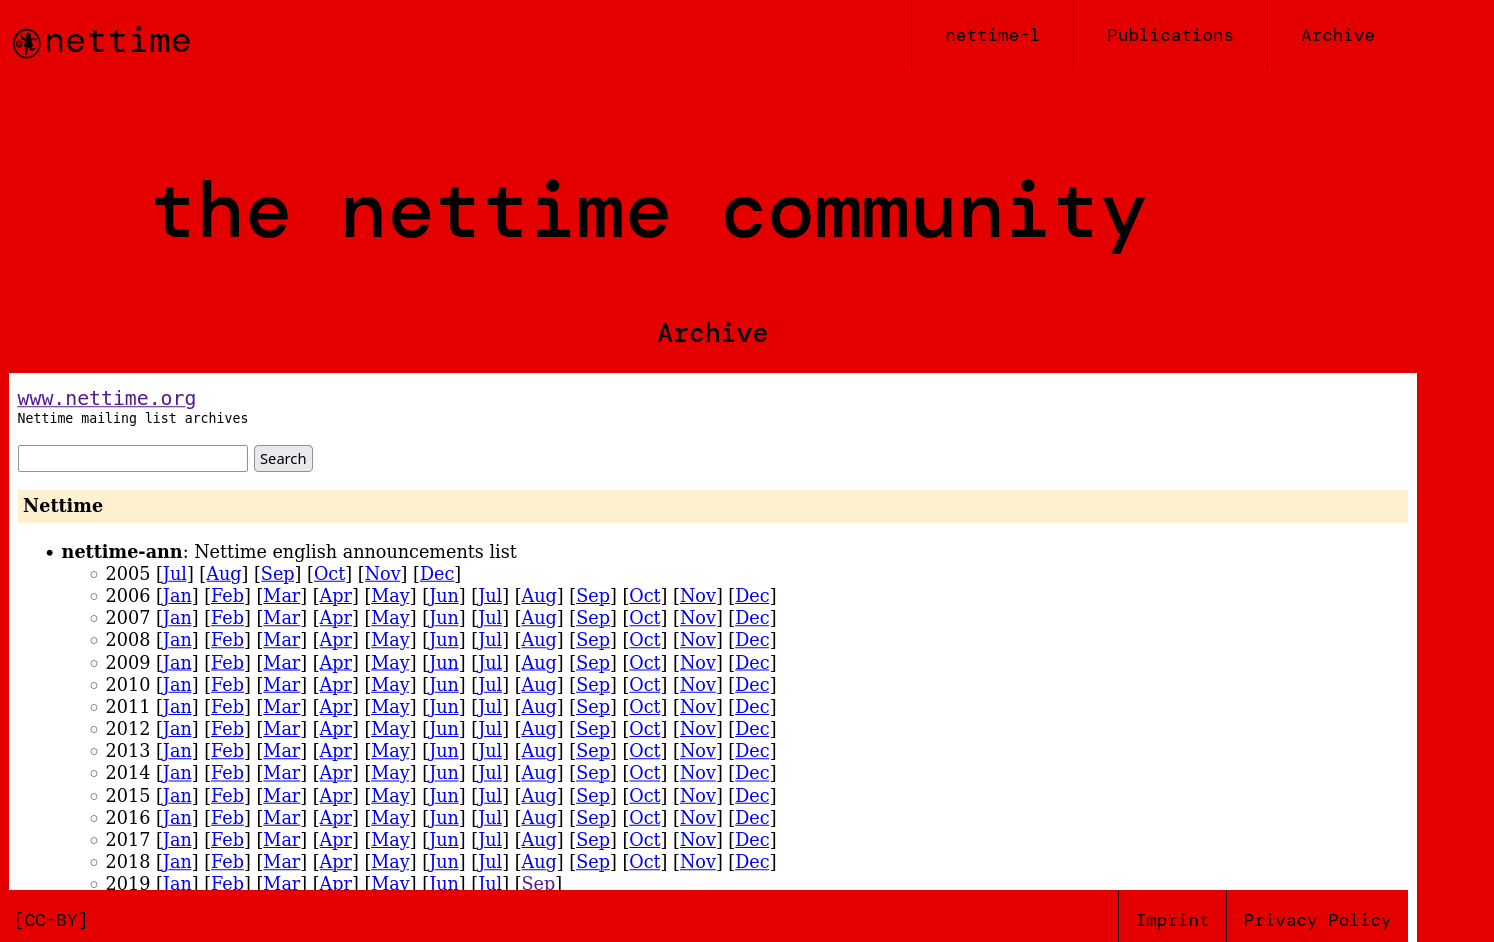
Task: Follow the www.nettime.org link
Action: pyautogui.click(x=106, y=398)
